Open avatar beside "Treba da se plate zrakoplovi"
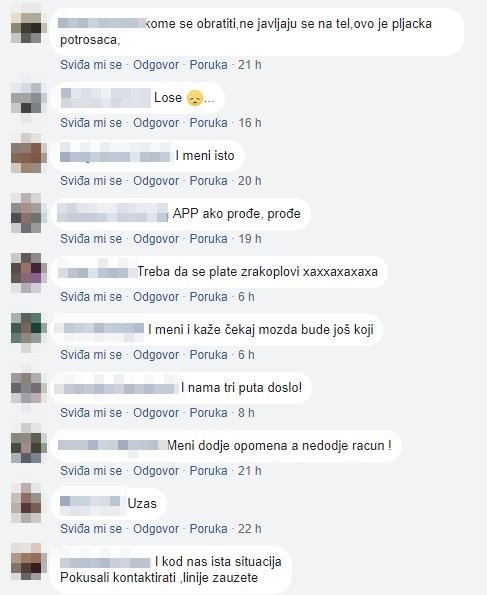Image resolution: width=487 pixels, height=595 pixels. tap(26, 272)
